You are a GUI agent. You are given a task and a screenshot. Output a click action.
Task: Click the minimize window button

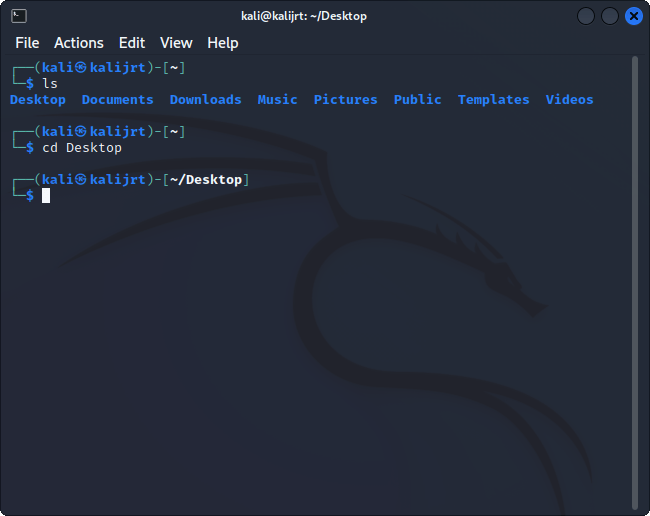pos(586,16)
